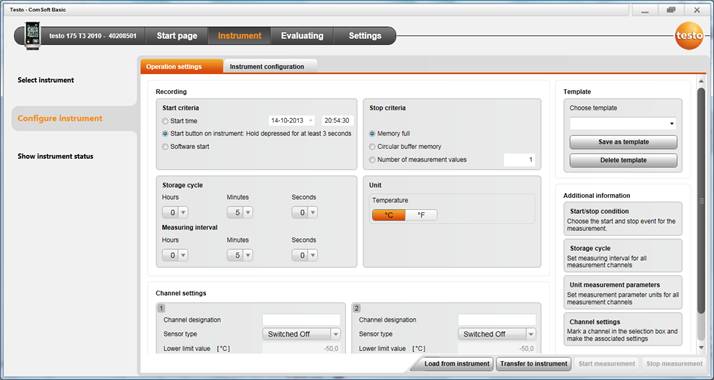714x380 pixels.
Task: Select channel 2 number box
Action: click(357, 308)
